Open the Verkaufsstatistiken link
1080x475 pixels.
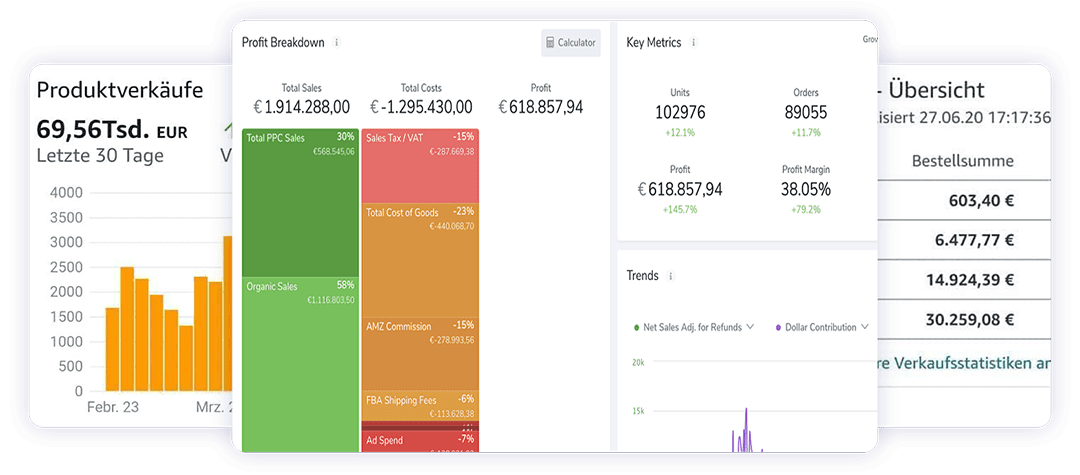[x=962, y=361]
